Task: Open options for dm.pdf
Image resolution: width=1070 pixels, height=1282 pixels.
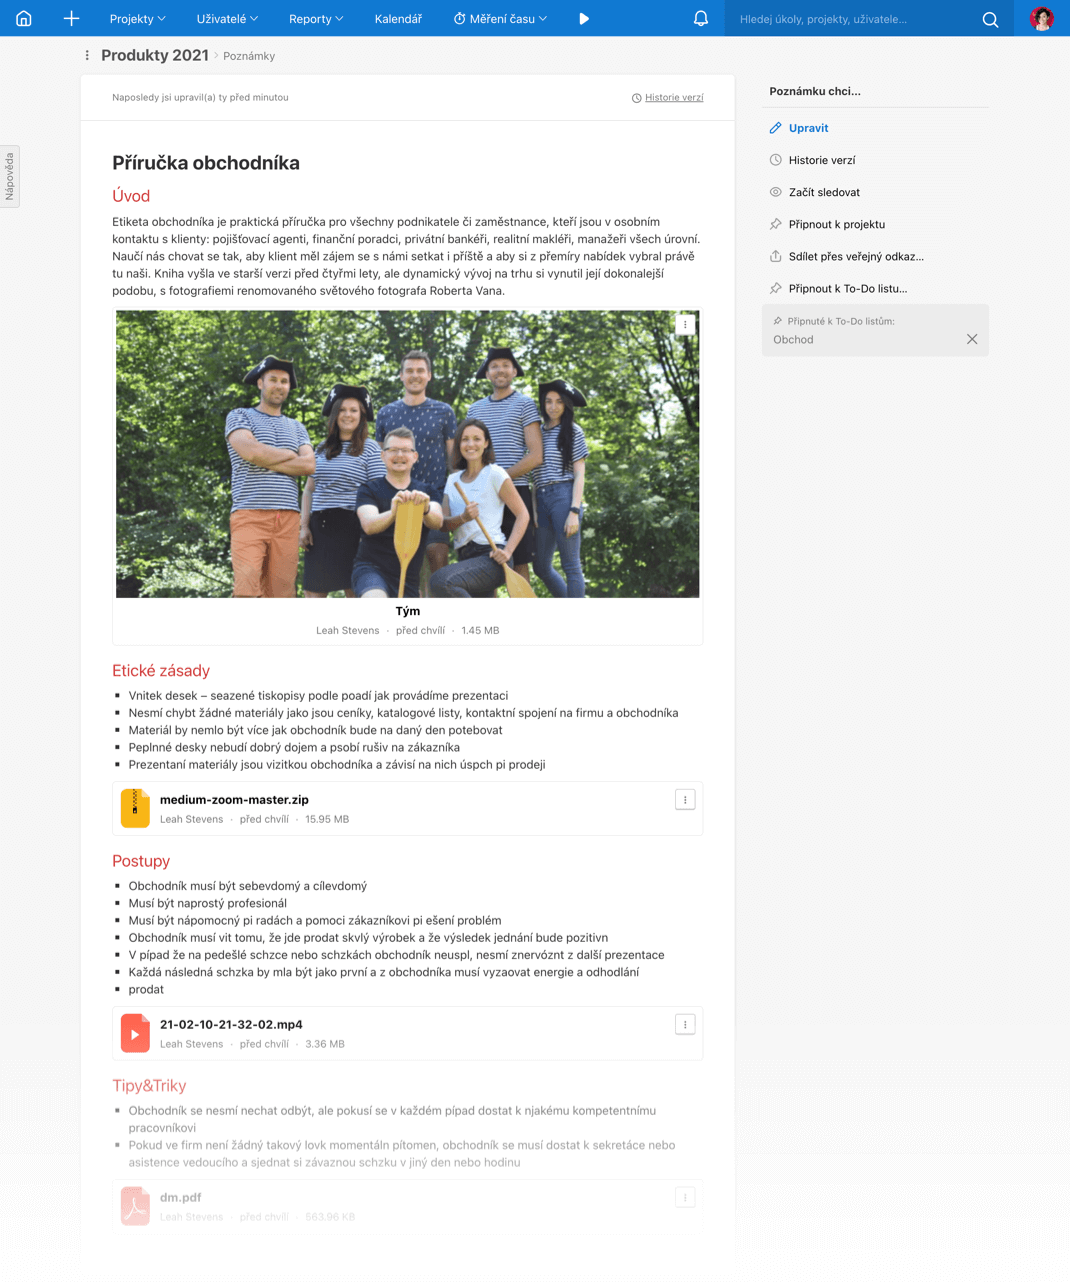Action: click(x=685, y=1197)
